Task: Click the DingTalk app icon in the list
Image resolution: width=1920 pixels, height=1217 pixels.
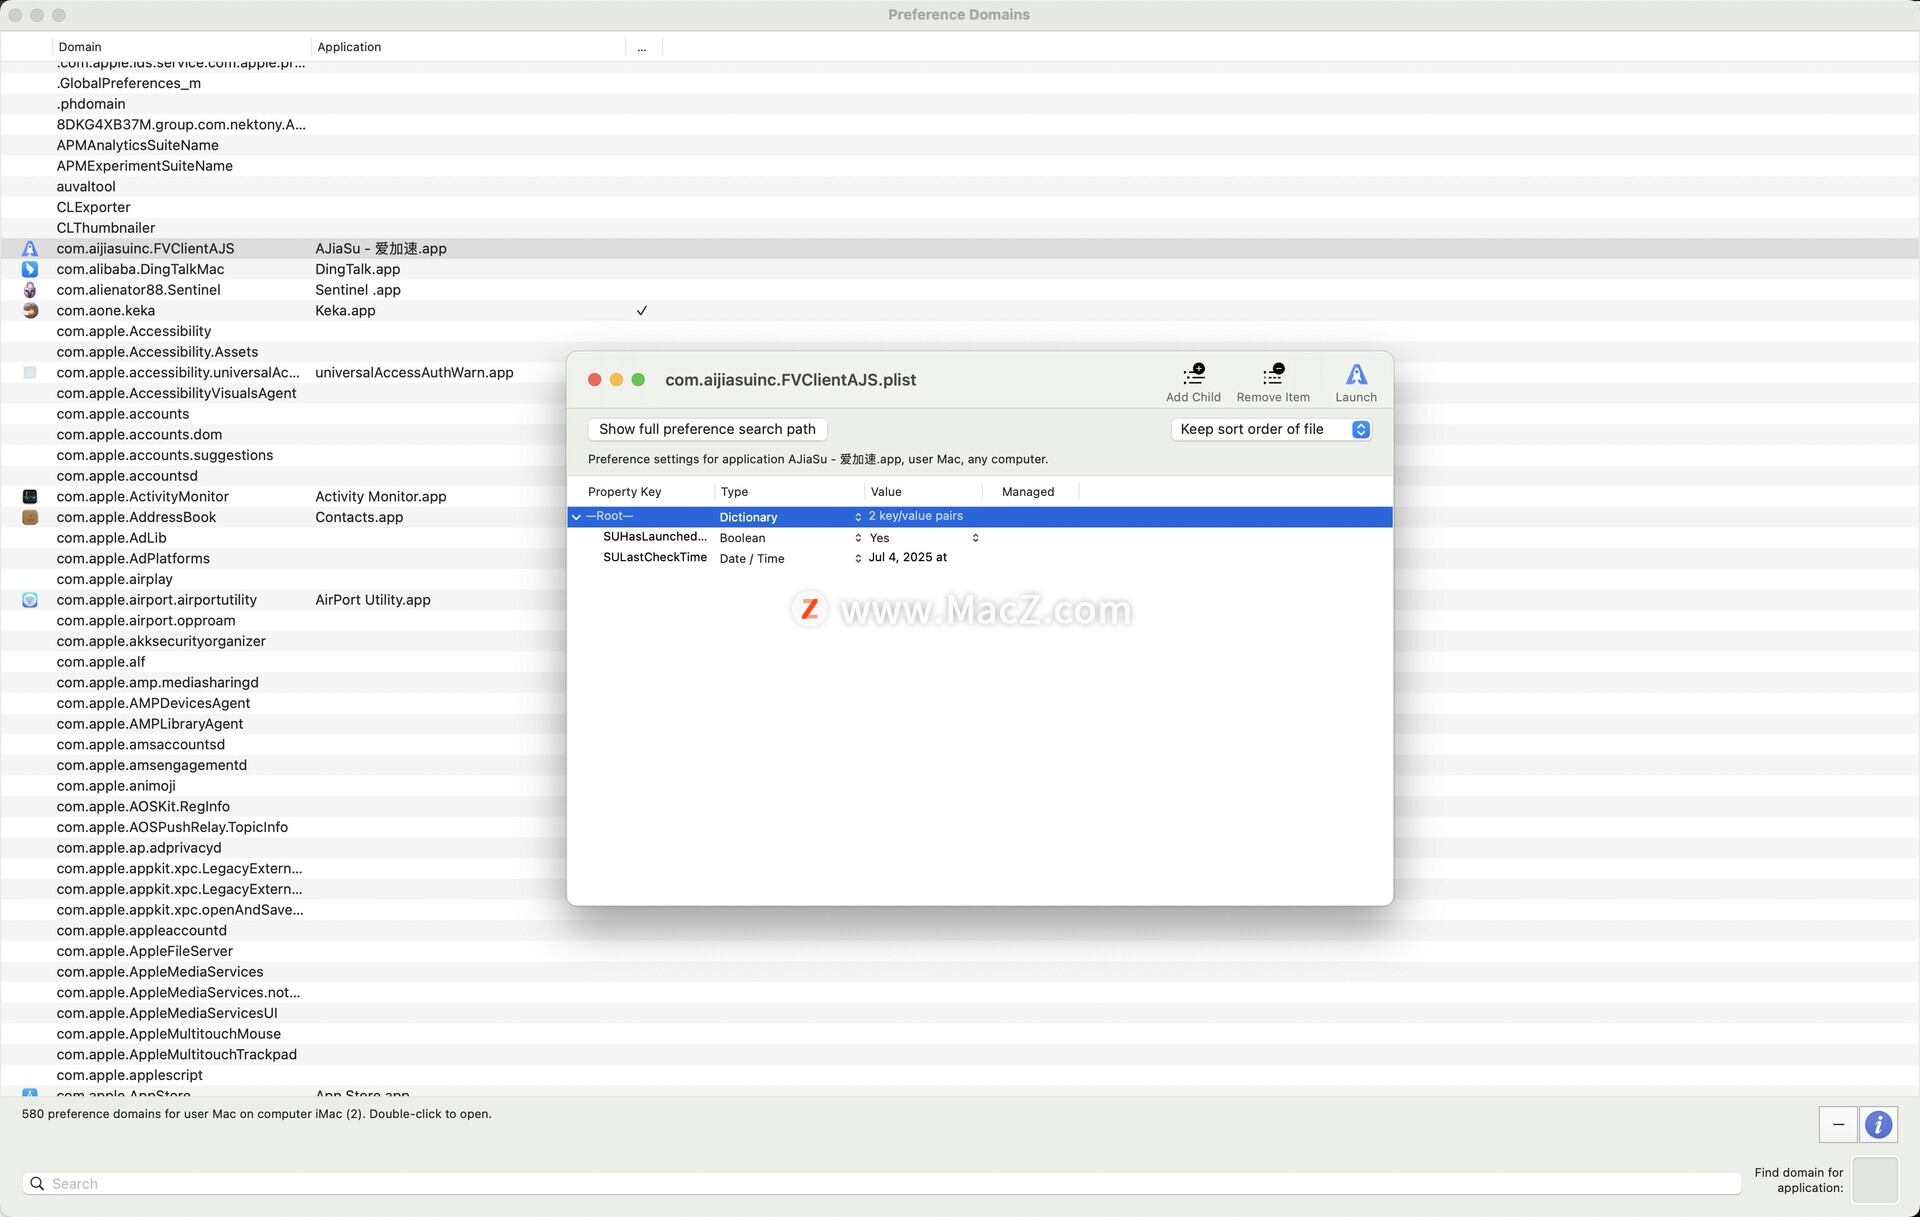Action: click(30, 270)
